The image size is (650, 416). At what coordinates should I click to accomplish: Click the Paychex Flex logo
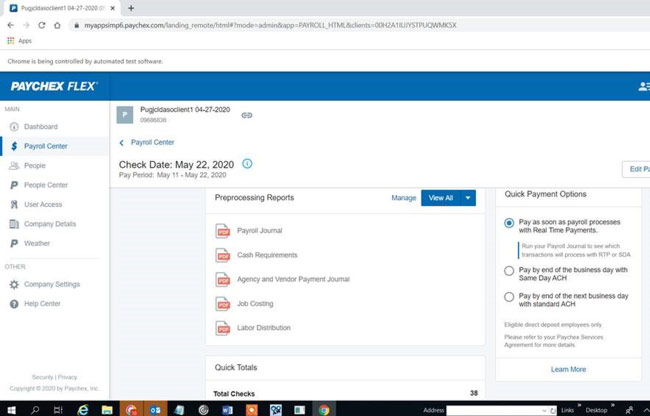pyautogui.click(x=54, y=86)
